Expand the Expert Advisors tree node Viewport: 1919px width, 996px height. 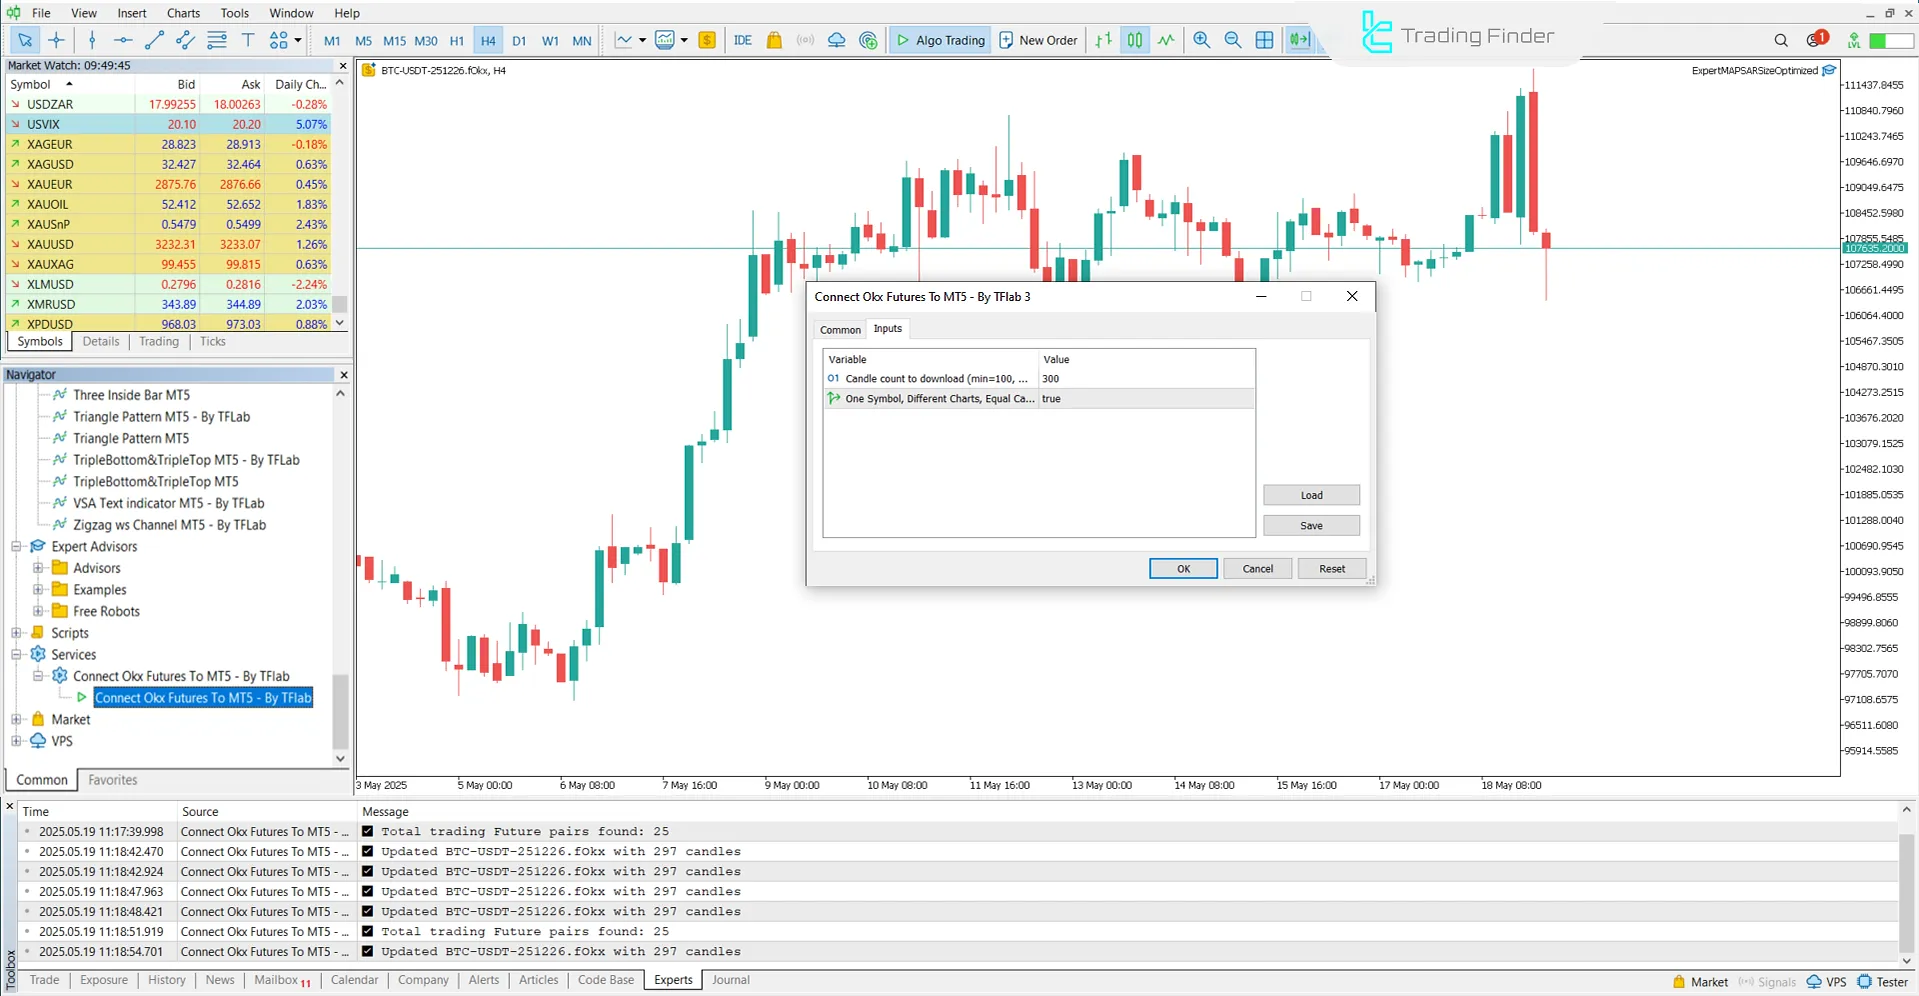(x=15, y=546)
